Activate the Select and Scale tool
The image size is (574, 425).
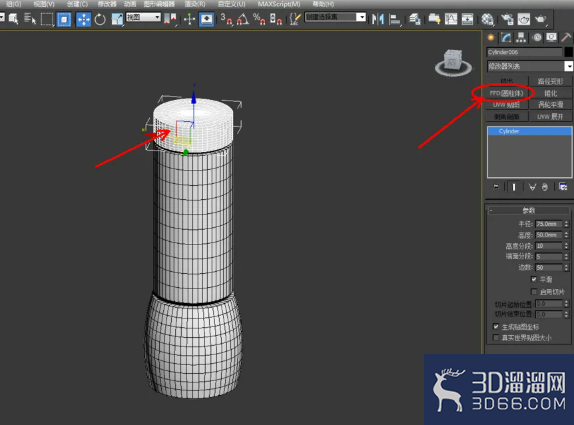point(117,19)
